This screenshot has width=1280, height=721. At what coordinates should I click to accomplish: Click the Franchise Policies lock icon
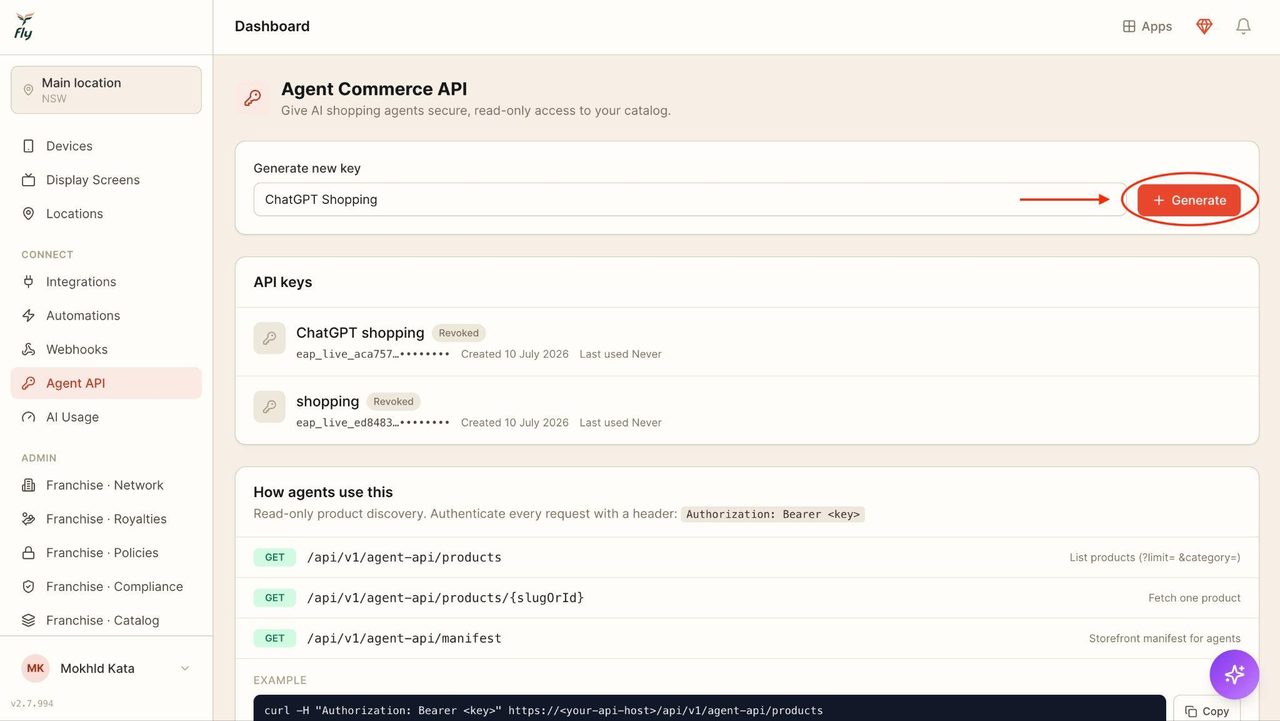pyautogui.click(x=28, y=553)
